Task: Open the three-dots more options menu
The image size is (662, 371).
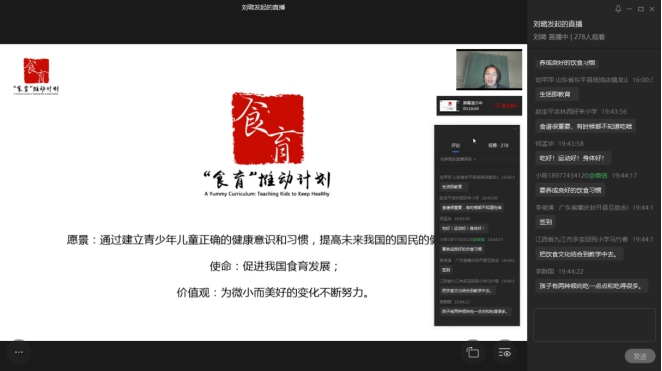Action: [x=19, y=352]
